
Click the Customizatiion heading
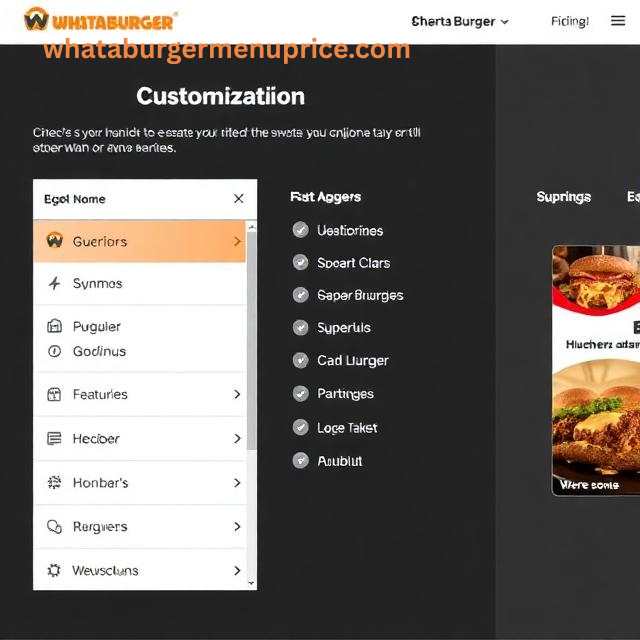click(x=220, y=96)
